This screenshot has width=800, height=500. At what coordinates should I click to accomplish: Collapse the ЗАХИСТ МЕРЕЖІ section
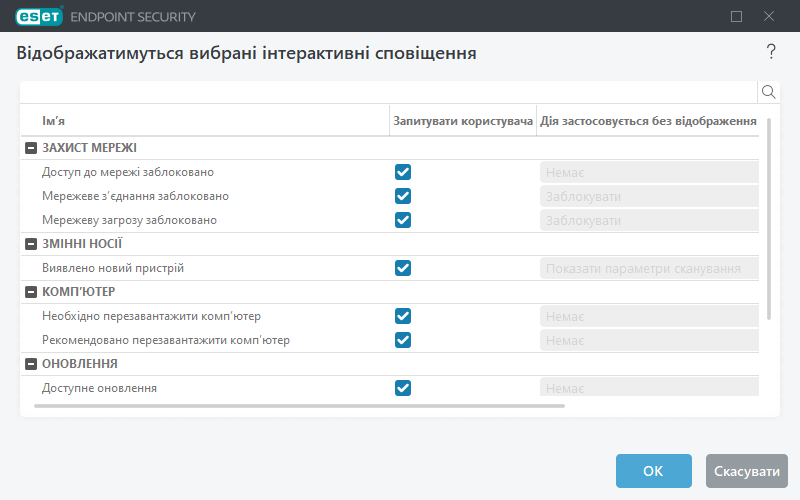pos(31,148)
